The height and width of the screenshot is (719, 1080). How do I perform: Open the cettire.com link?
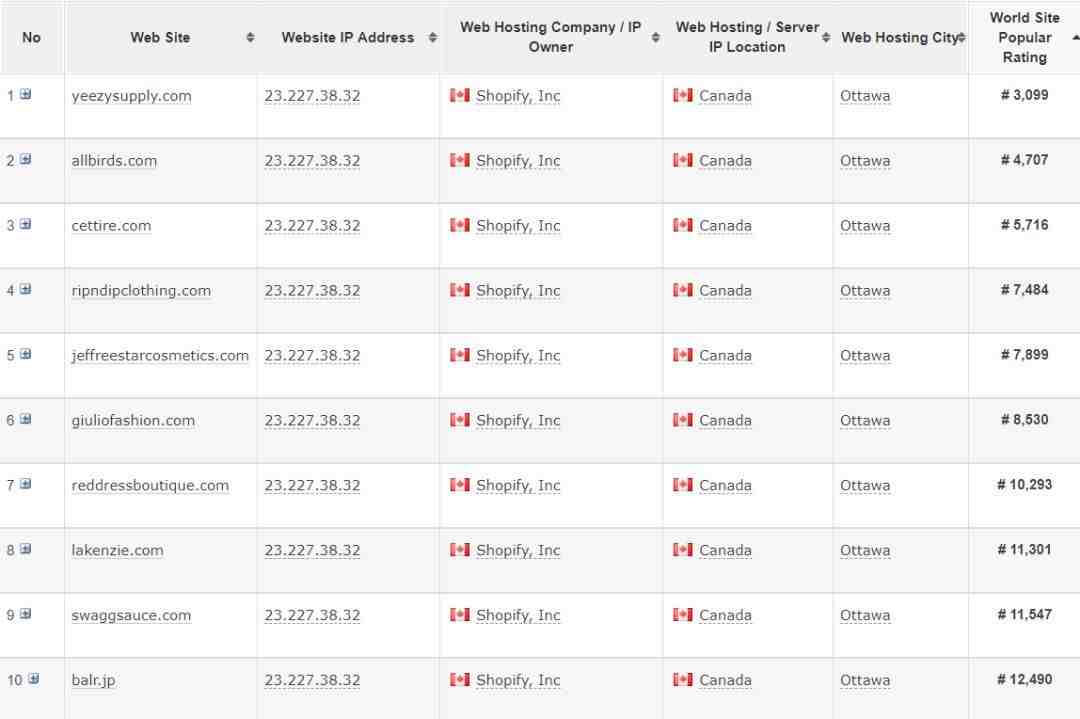click(112, 225)
